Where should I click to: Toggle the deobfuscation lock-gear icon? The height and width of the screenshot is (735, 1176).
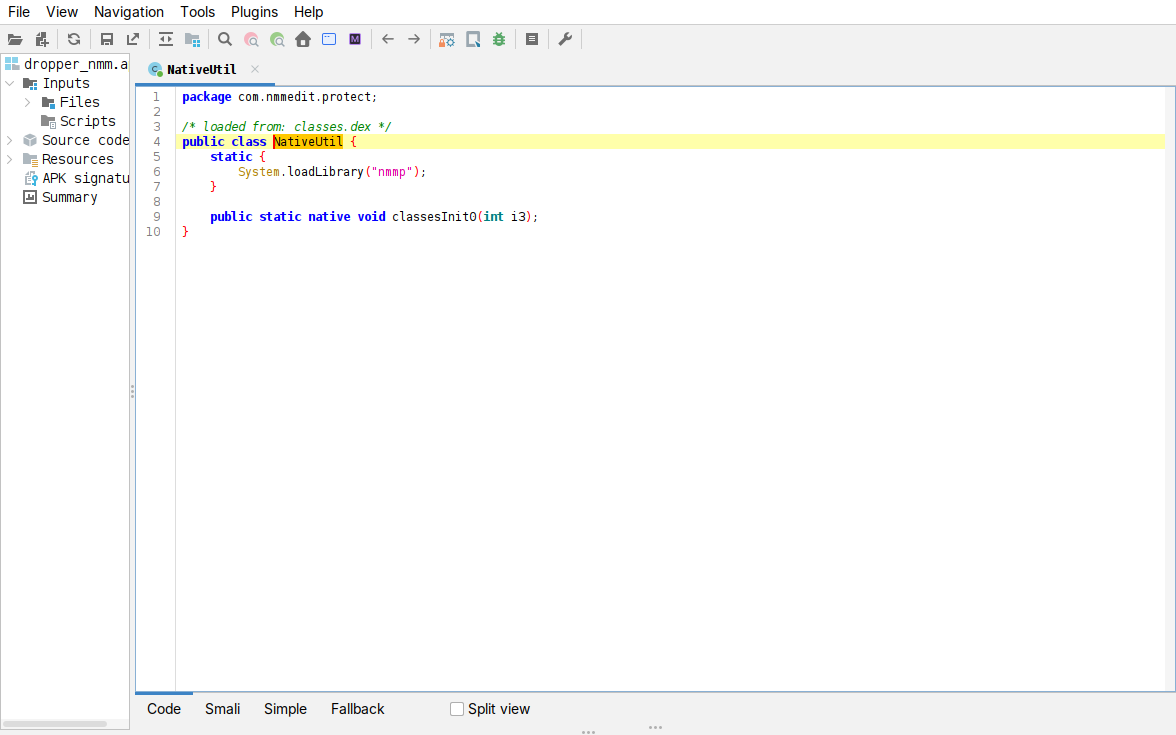point(447,40)
